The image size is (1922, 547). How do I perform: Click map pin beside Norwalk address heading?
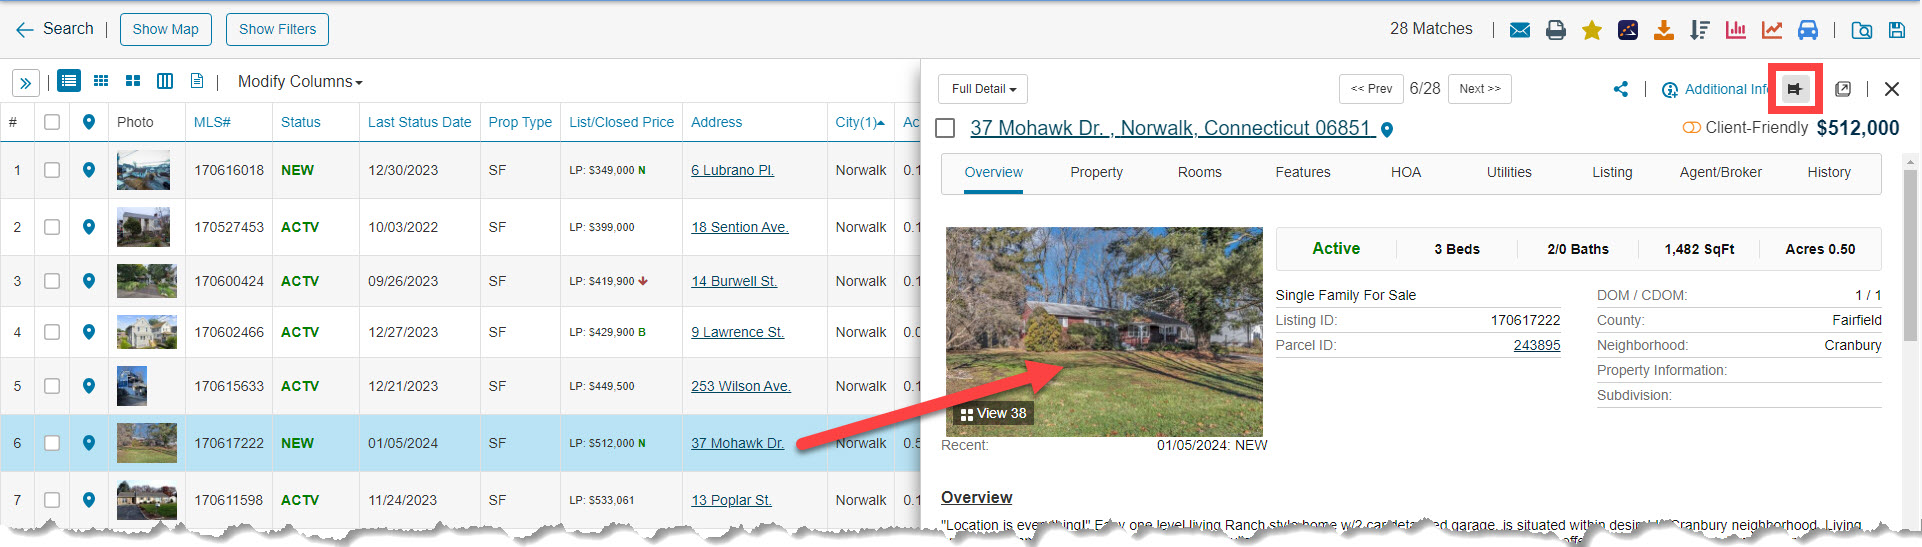[x=1387, y=129]
